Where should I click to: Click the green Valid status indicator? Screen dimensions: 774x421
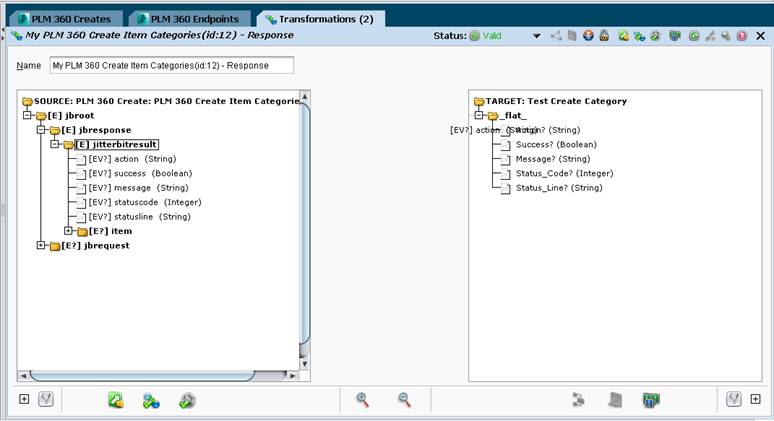point(485,36)
